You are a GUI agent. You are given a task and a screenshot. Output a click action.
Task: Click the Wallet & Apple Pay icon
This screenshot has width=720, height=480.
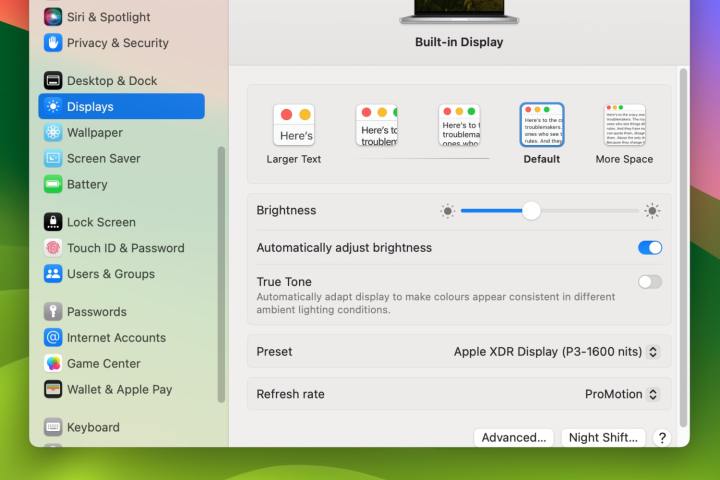coord(53,390)
